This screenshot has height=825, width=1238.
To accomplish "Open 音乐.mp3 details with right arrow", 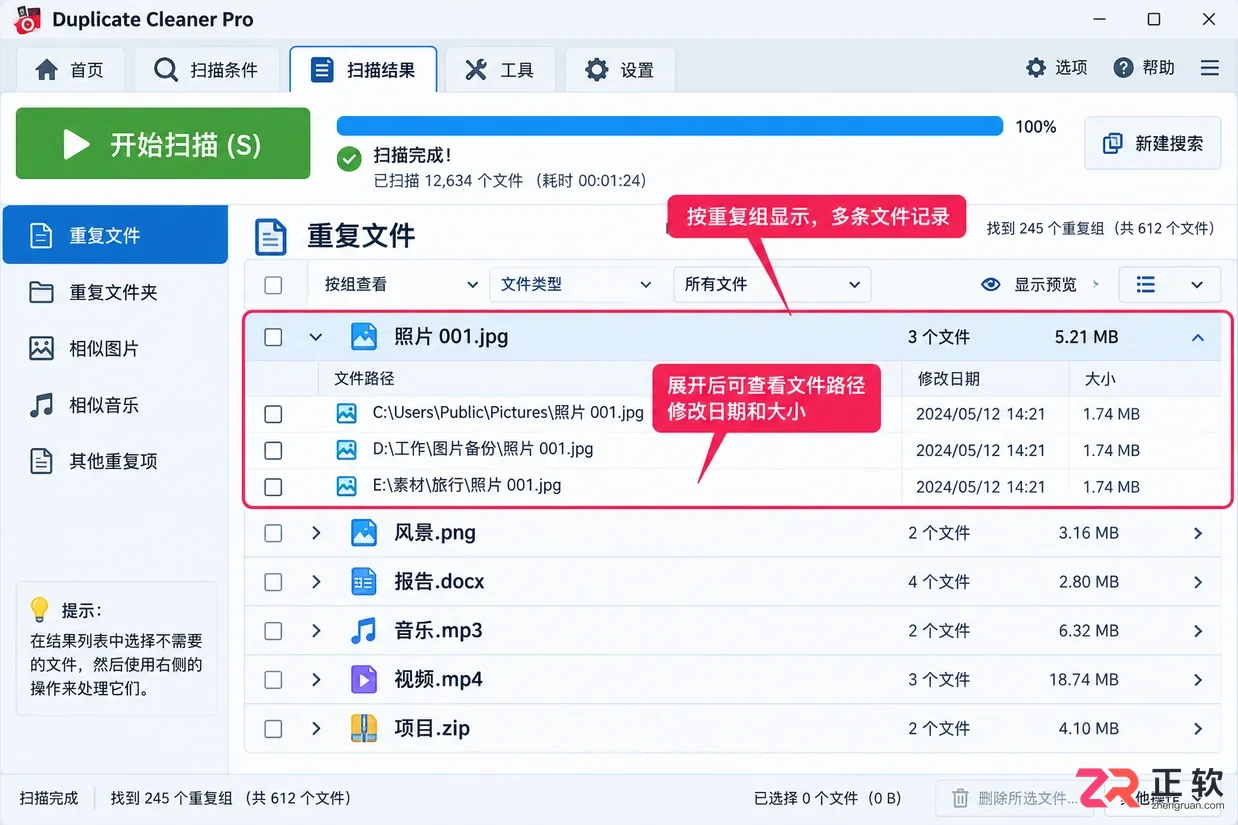I will (x=1198, y=631).
